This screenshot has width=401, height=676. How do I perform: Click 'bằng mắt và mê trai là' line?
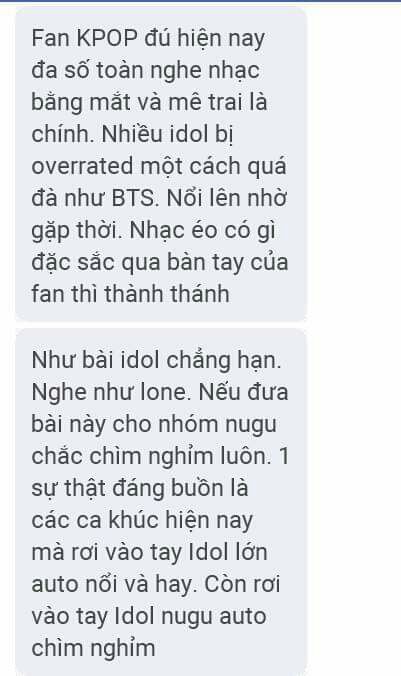coord(149,103)
